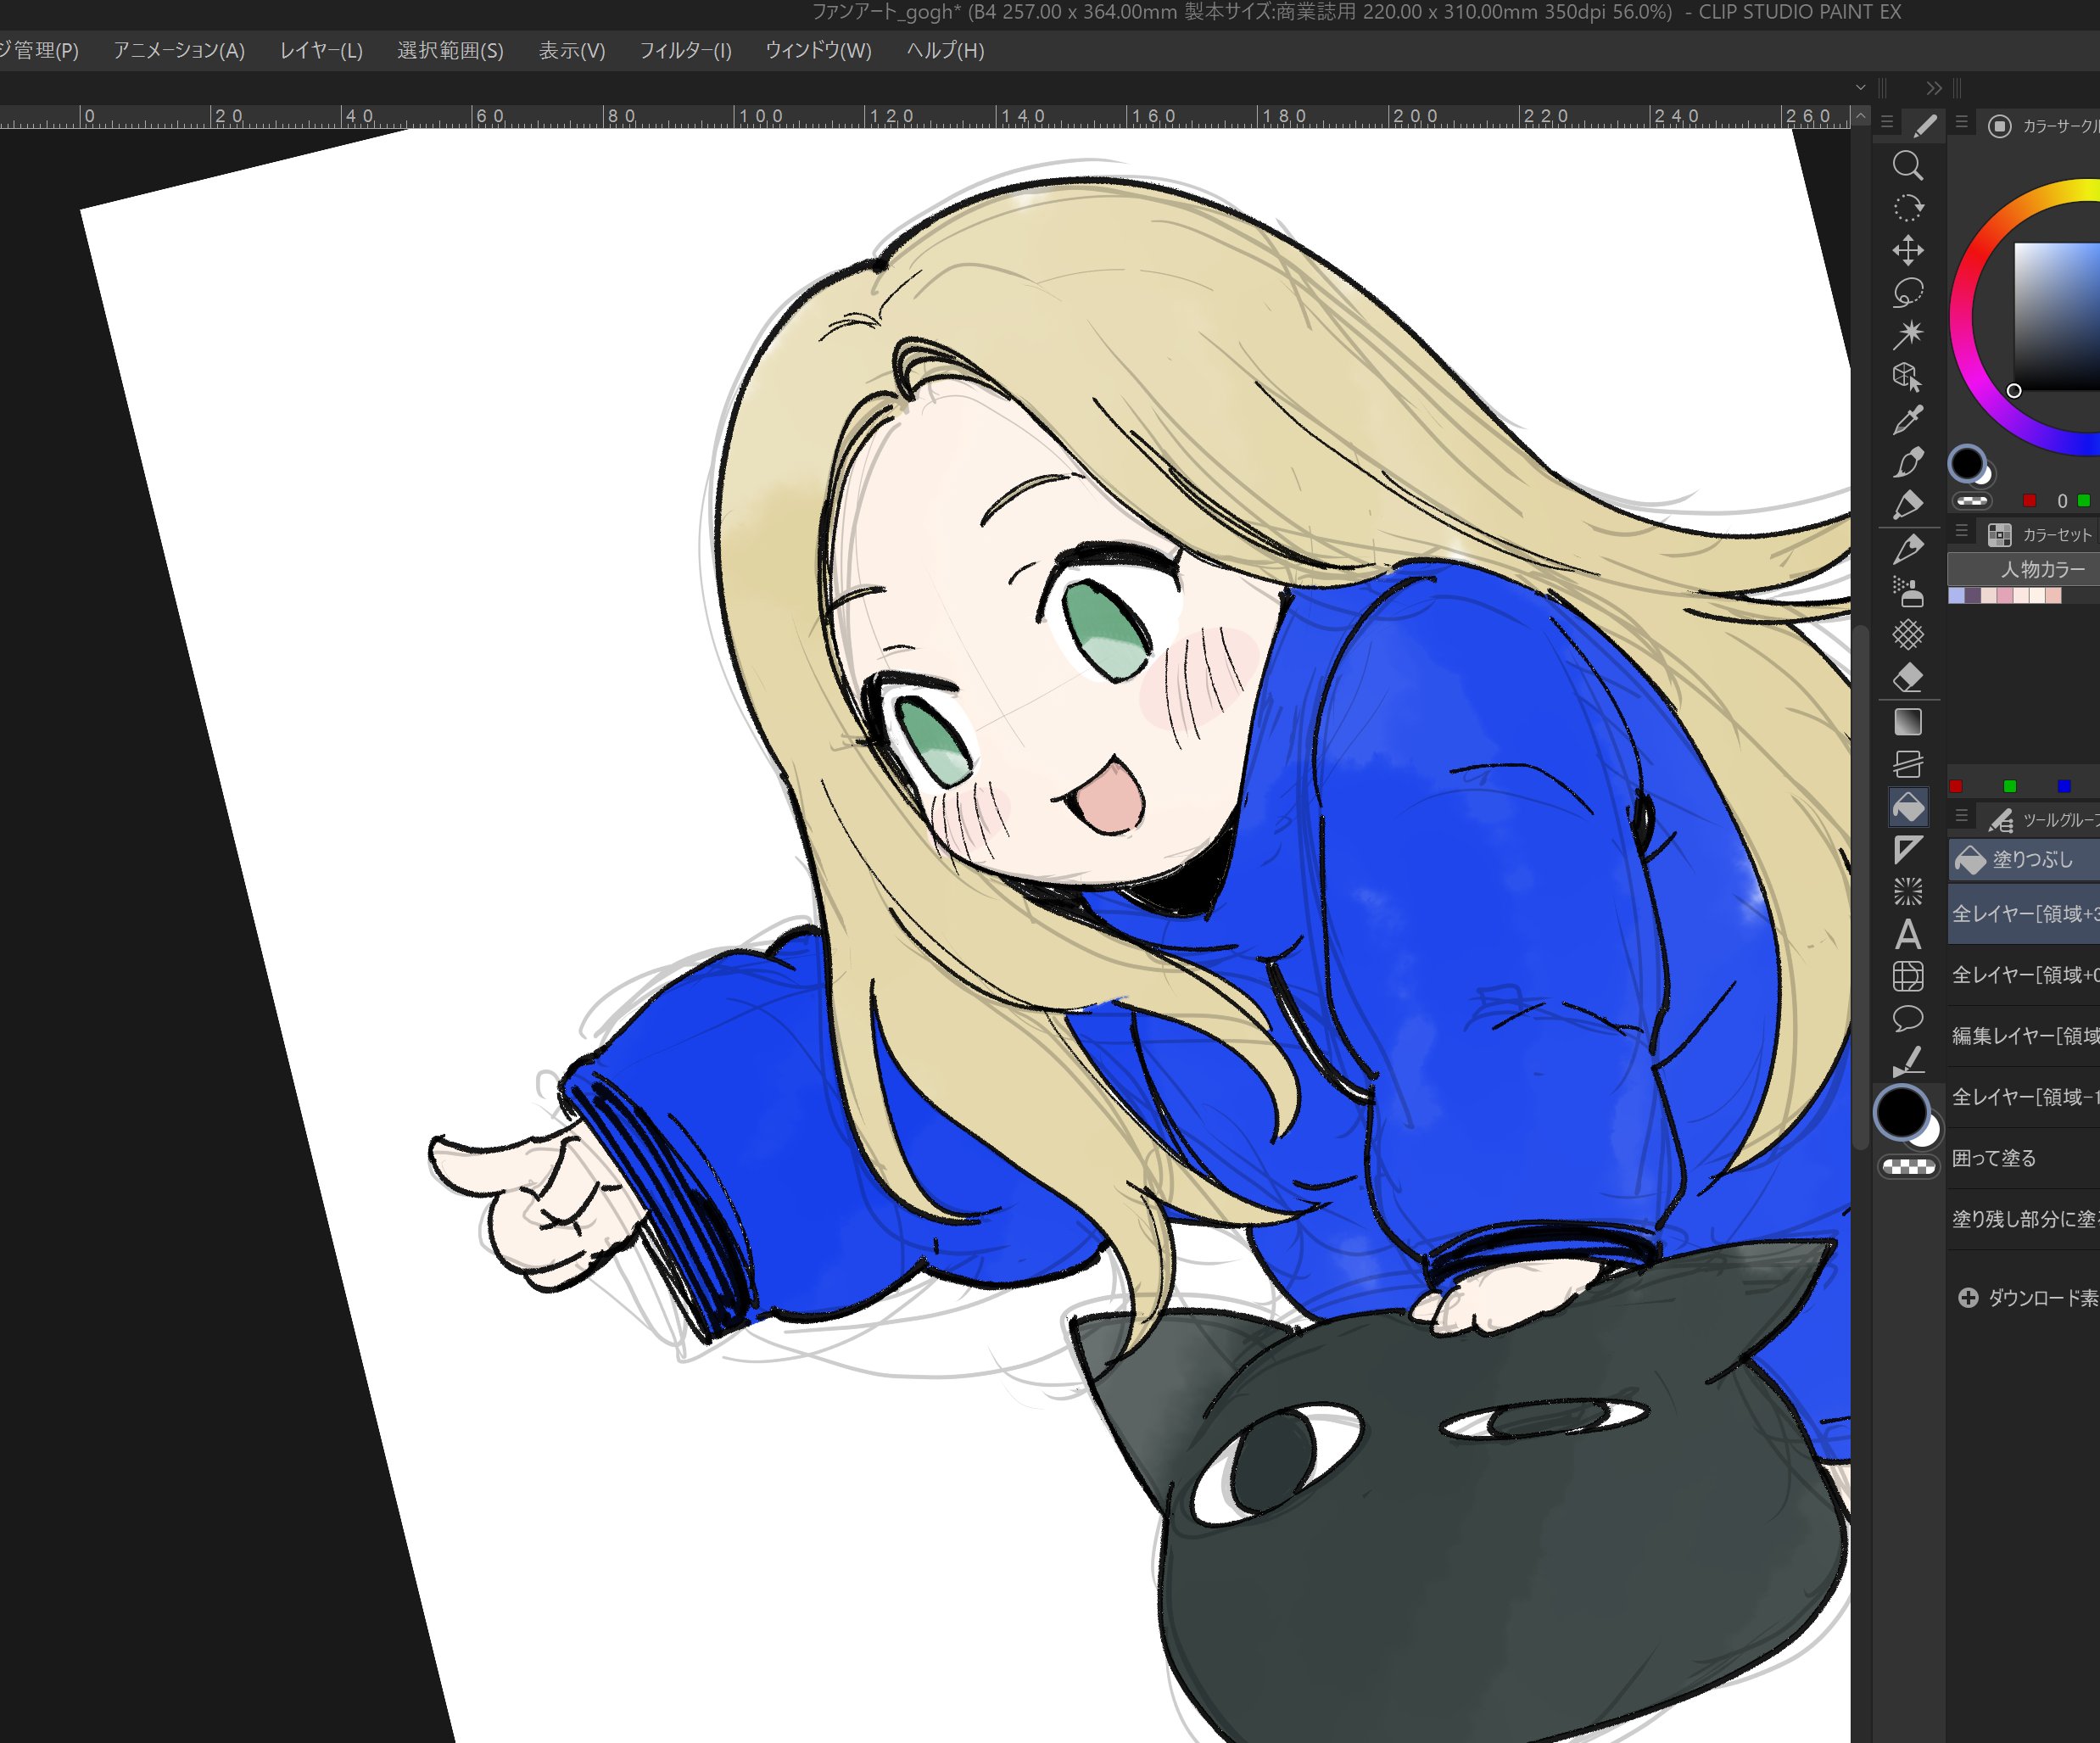The height and width of the screenshot is (1743, 2100).
Task: Open the レイヤー(L) menu
Action: [x=321, y=50]
